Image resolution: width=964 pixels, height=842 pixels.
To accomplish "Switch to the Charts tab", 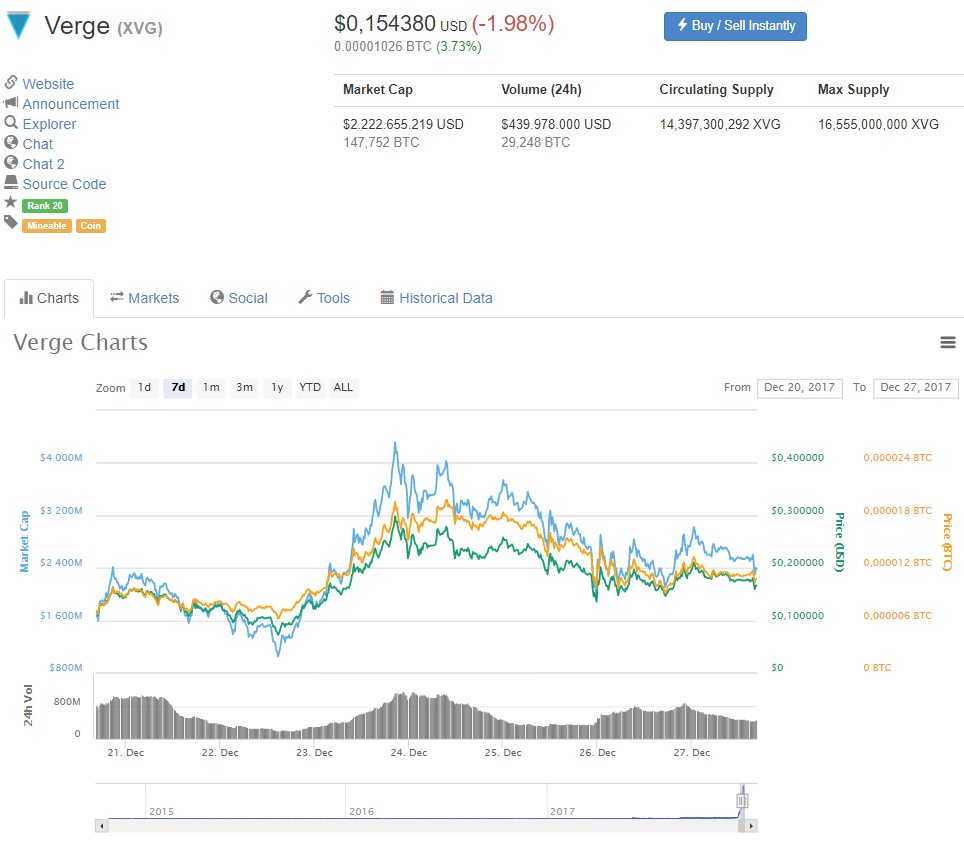I will coord(49,299).
